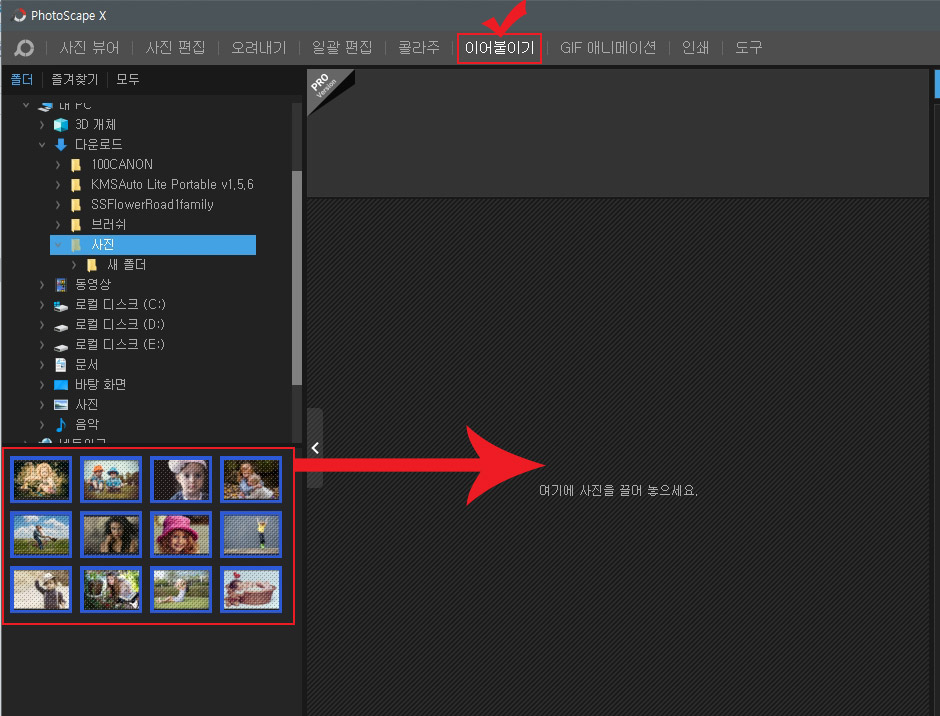Click the 바탕 화면 desktop icon
940x716 pixels.
tap(61, 385)
